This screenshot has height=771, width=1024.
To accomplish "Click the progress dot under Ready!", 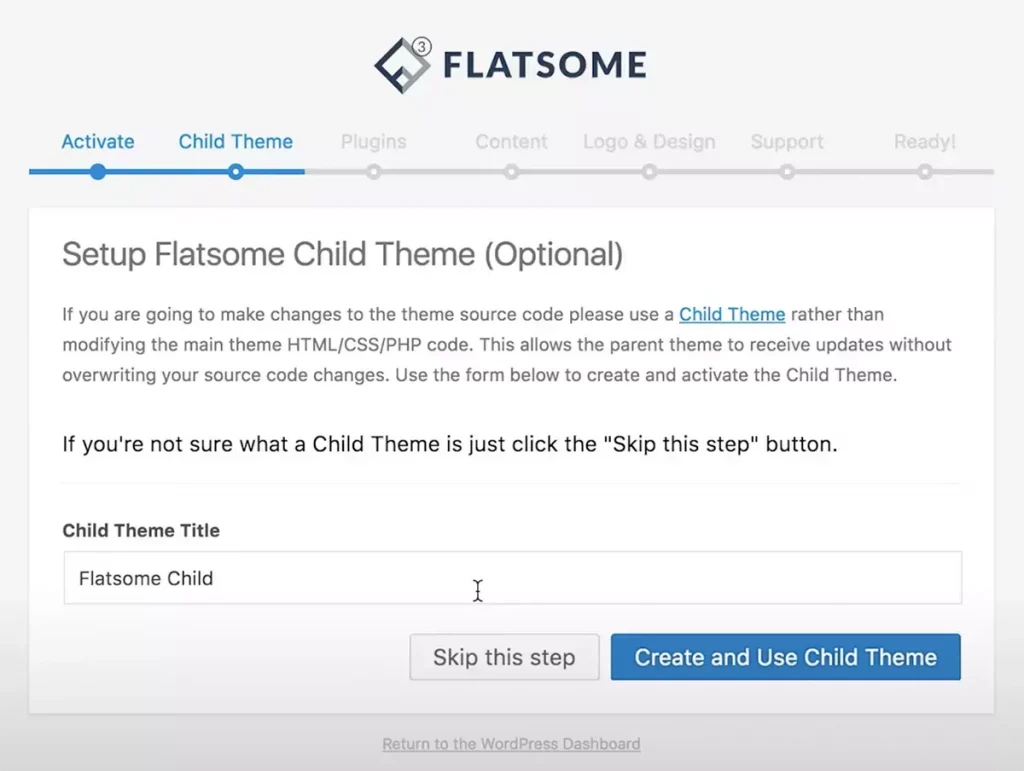I will (x=926, y=172).
